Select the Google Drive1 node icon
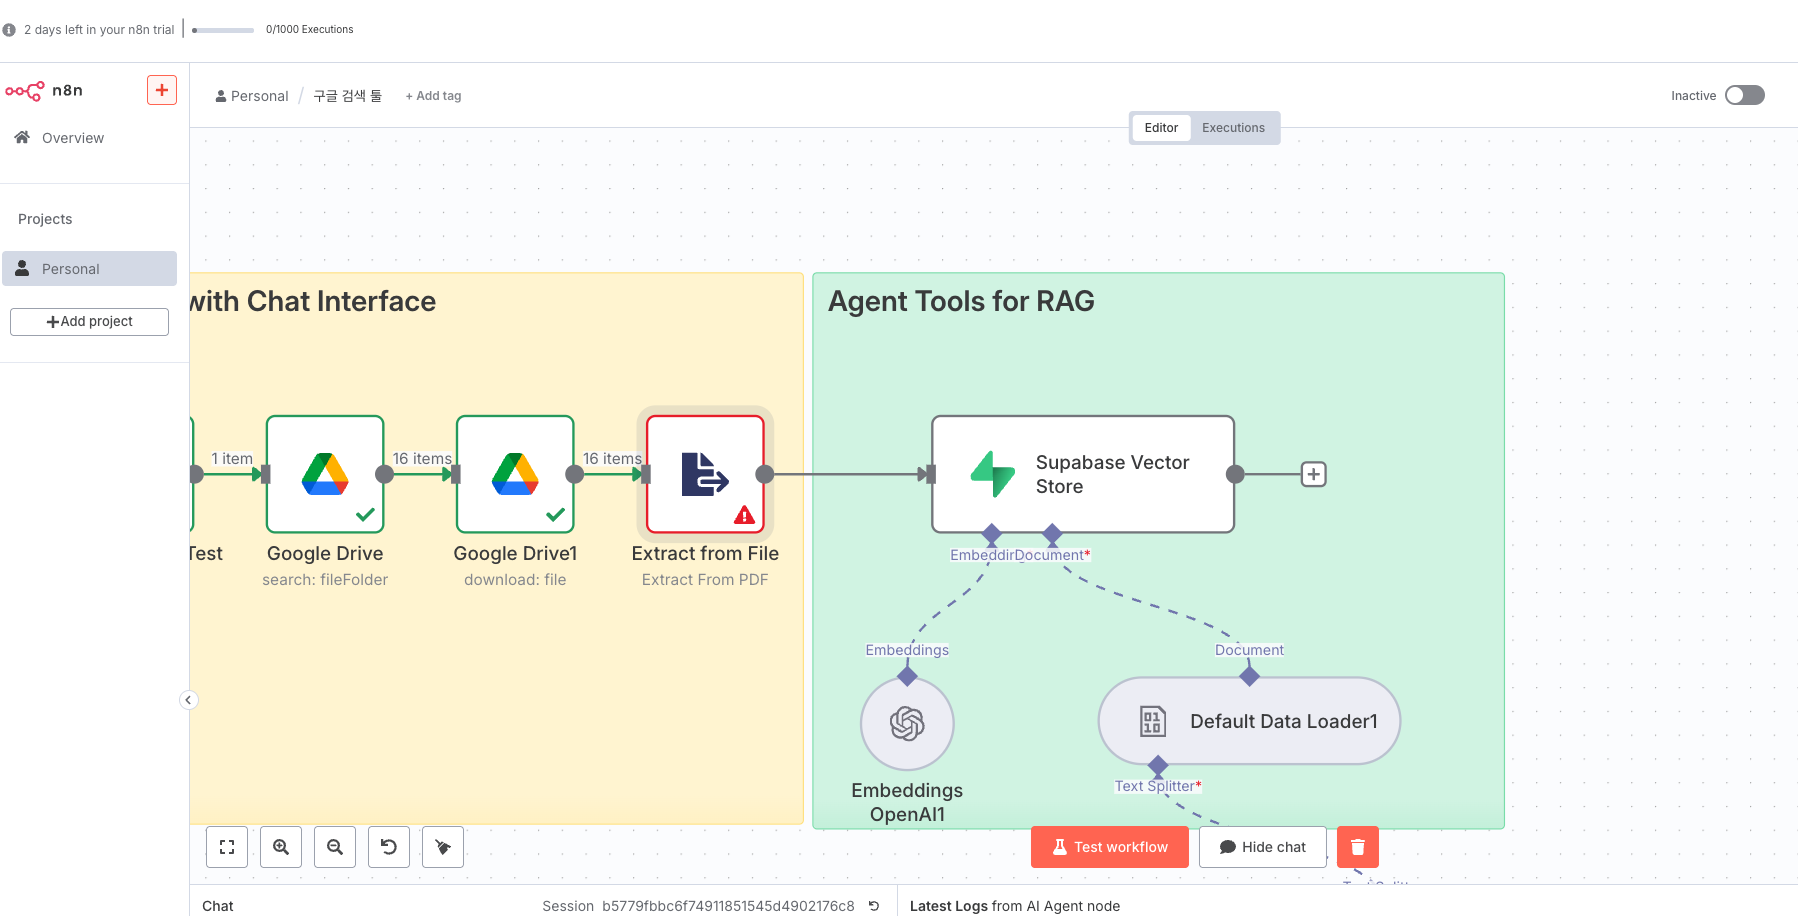Screen dimensions: 1798x916 click(x=515, y=474)
